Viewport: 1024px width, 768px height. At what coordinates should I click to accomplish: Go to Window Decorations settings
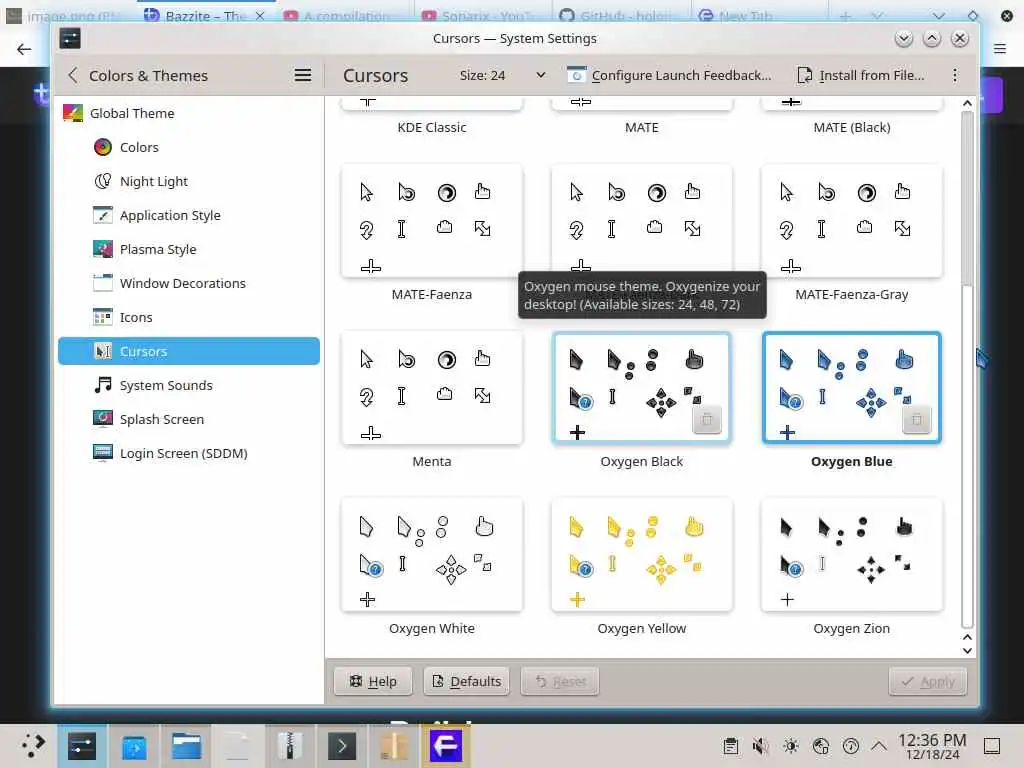(189, 283)
